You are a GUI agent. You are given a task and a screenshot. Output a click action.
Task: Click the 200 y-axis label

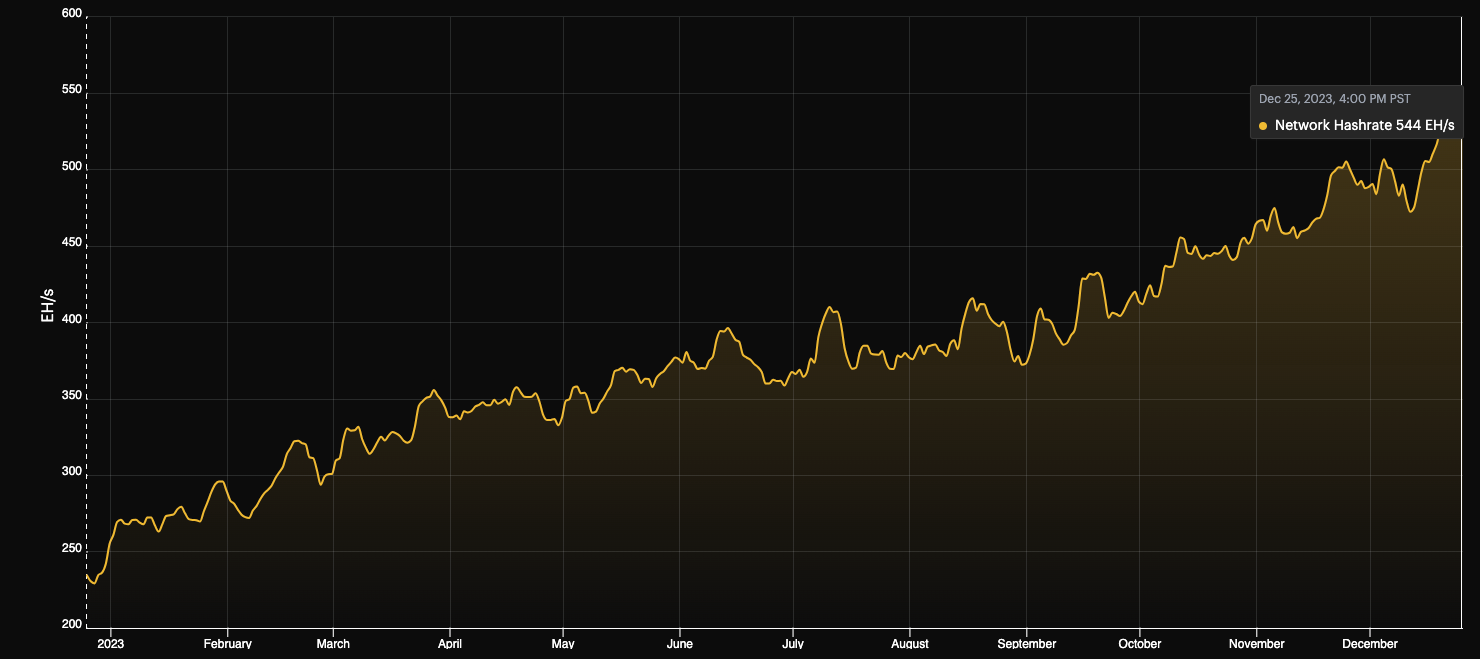point(71,624)
